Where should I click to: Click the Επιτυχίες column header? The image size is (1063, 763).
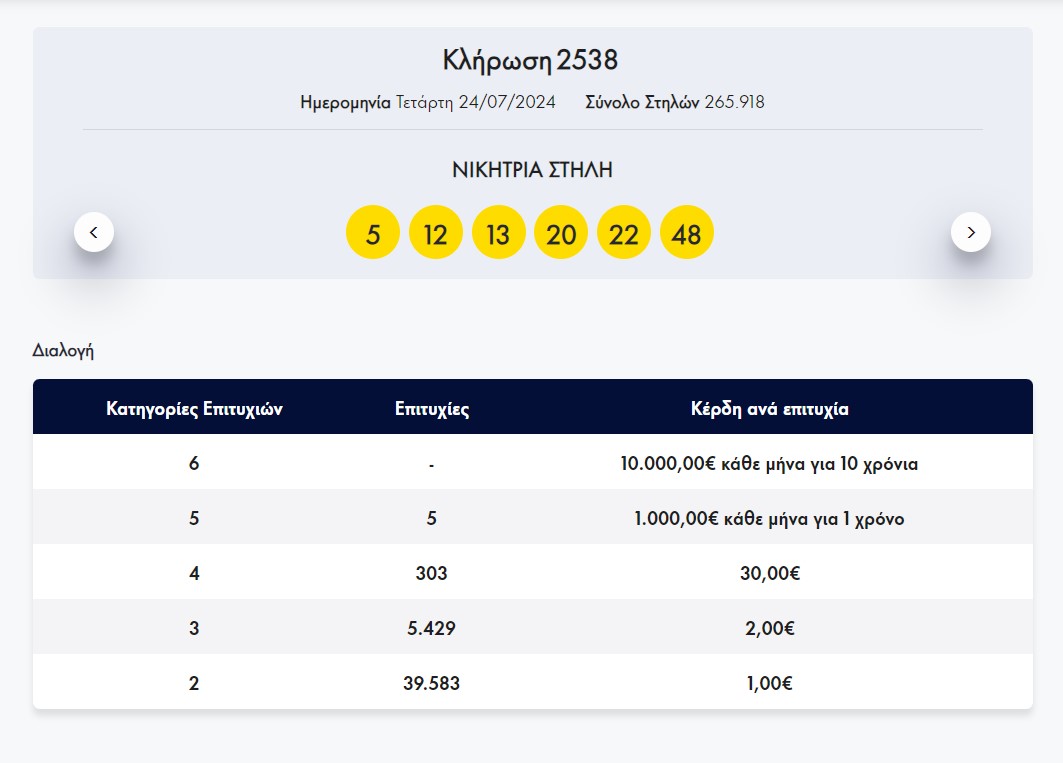tap(432, 409)
